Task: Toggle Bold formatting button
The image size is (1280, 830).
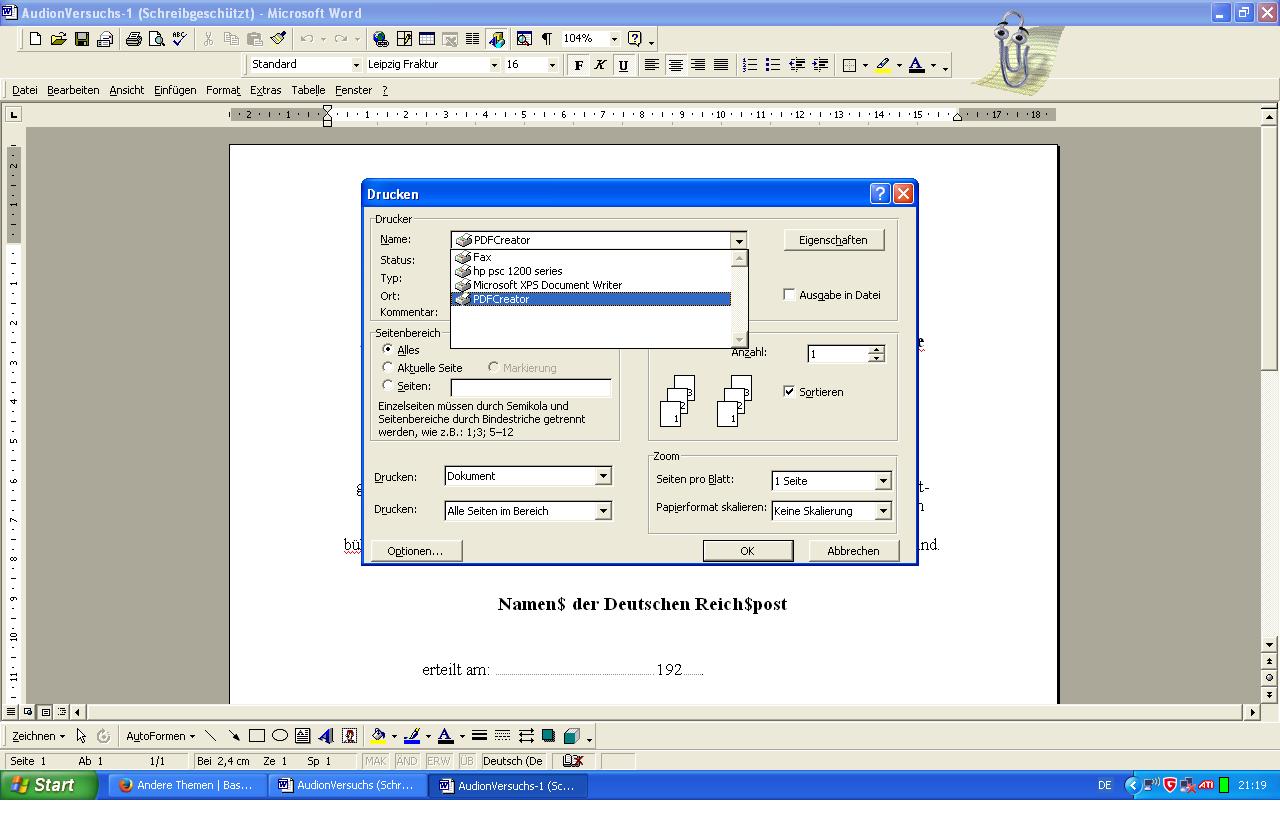Action: click(x=578, y=65)
